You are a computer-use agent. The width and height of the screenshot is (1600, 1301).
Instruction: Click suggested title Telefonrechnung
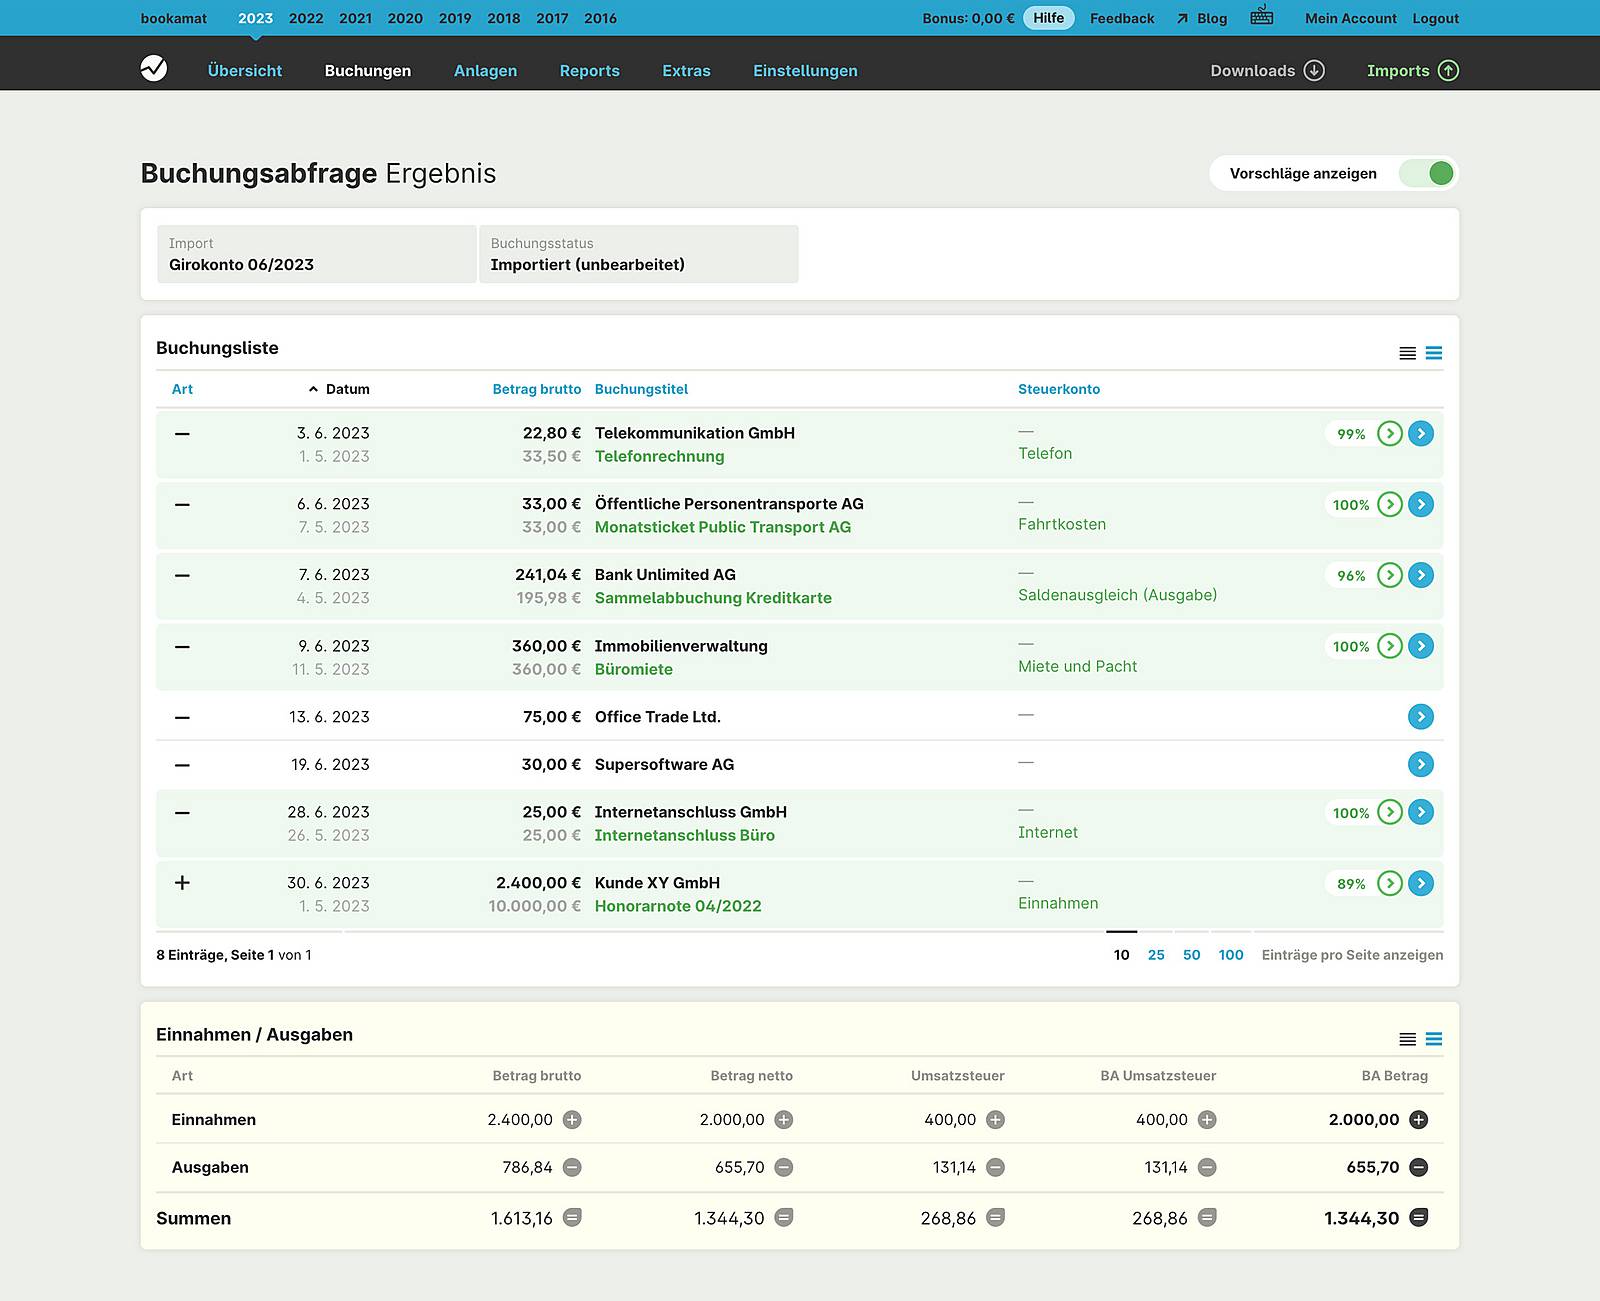(660, 456)
